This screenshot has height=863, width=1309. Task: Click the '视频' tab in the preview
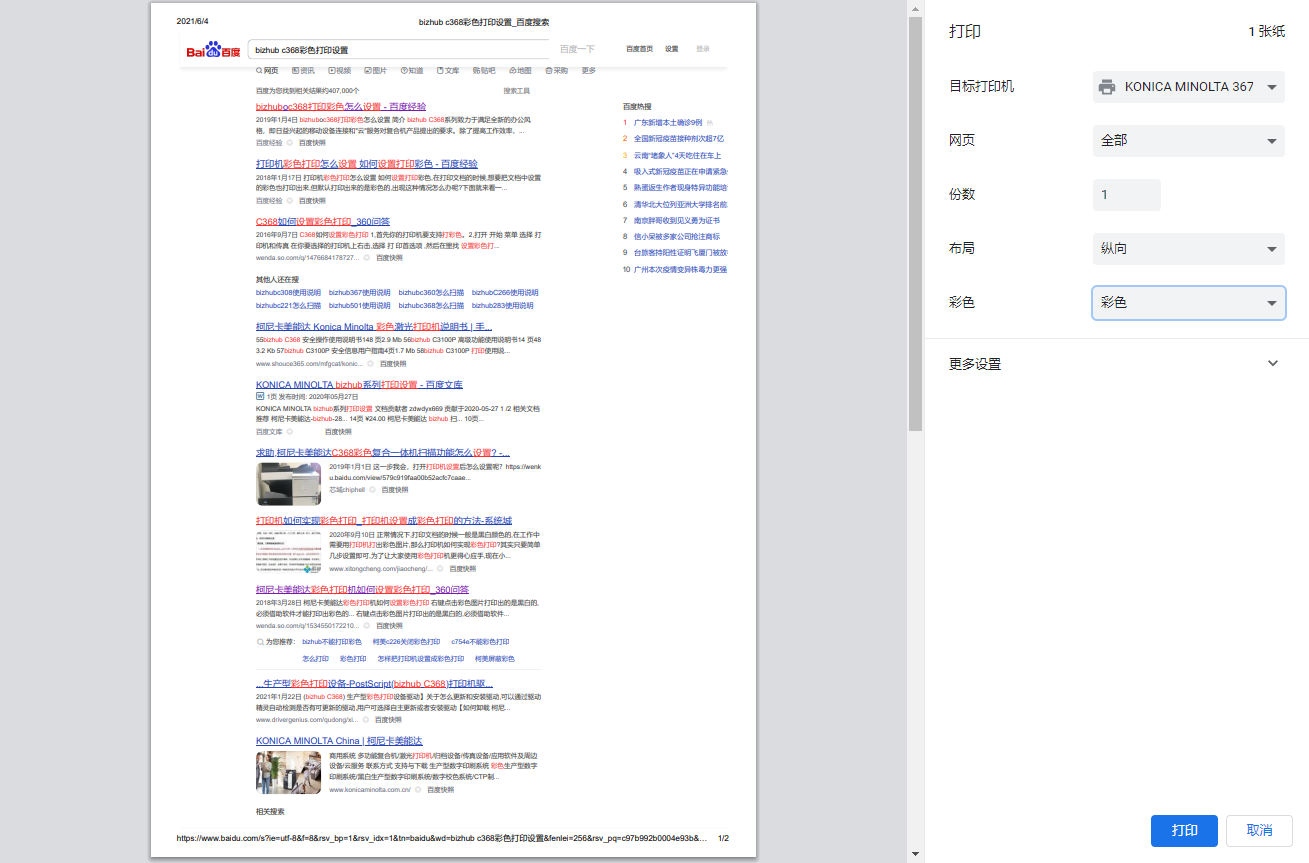339,71
